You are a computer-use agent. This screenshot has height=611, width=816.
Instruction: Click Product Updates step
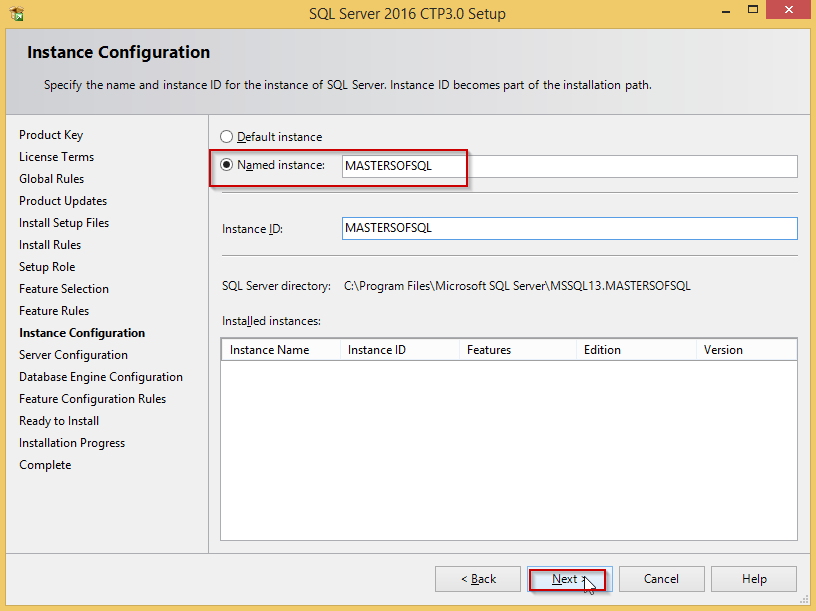coord(63,201)
